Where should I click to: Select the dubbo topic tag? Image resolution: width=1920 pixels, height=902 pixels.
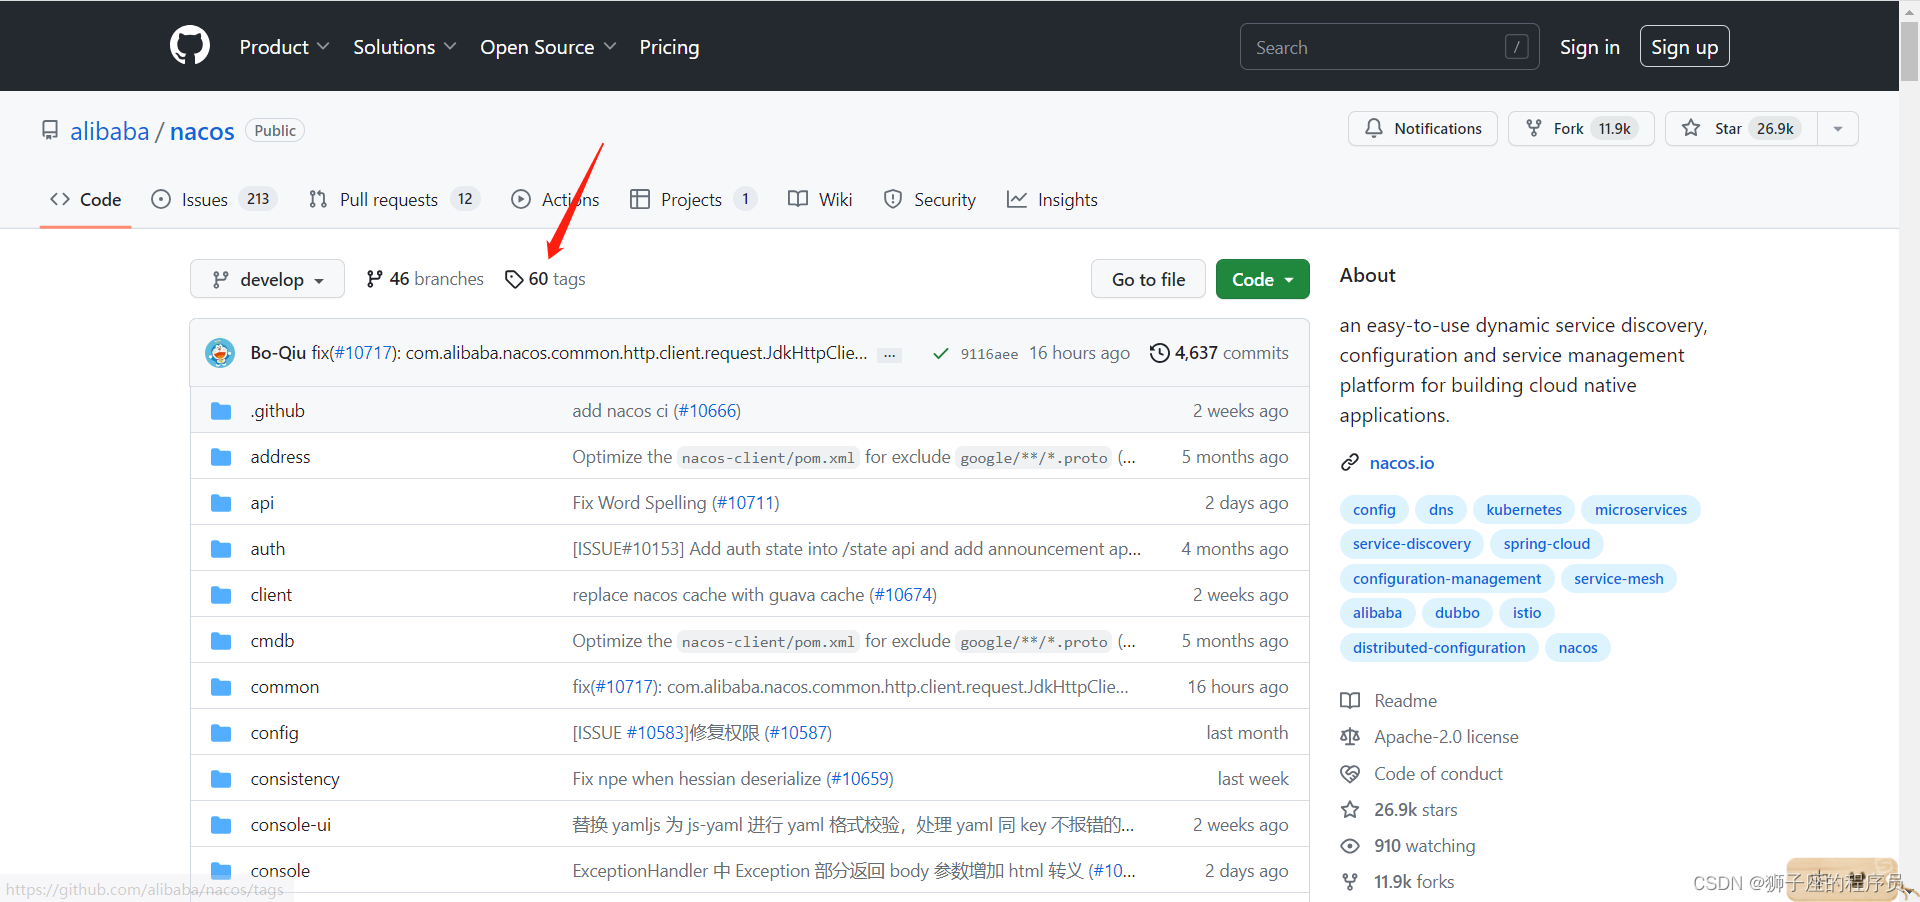(1457, 613)
